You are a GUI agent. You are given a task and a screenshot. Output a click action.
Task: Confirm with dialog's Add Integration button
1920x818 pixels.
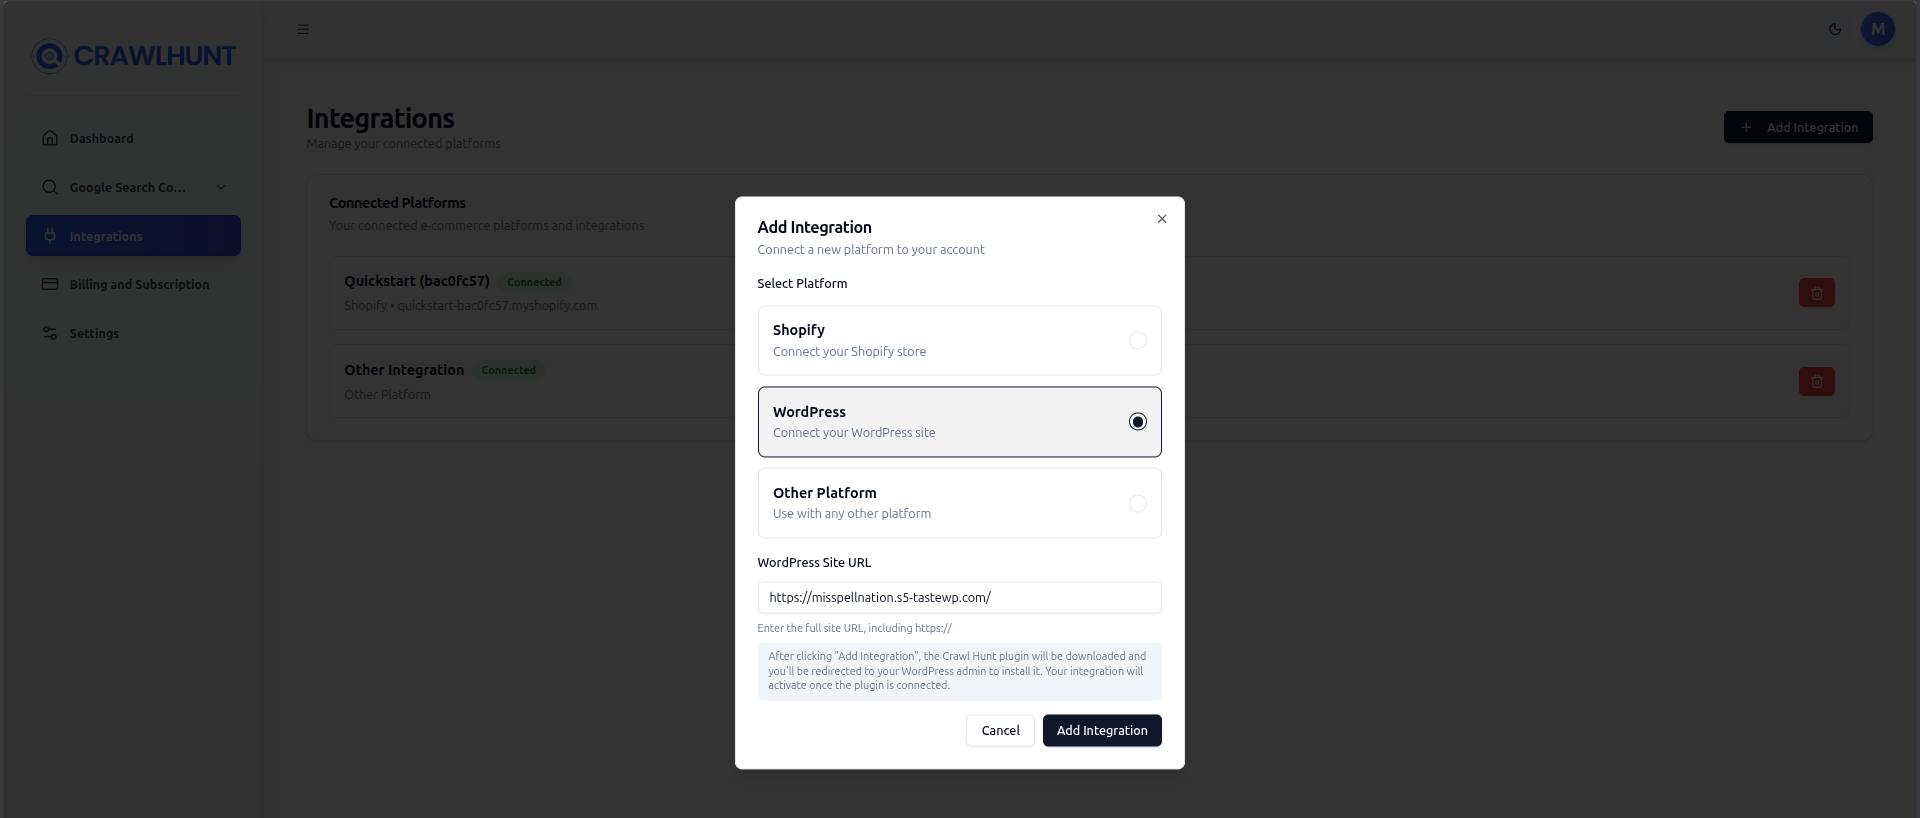(1102, 731)
